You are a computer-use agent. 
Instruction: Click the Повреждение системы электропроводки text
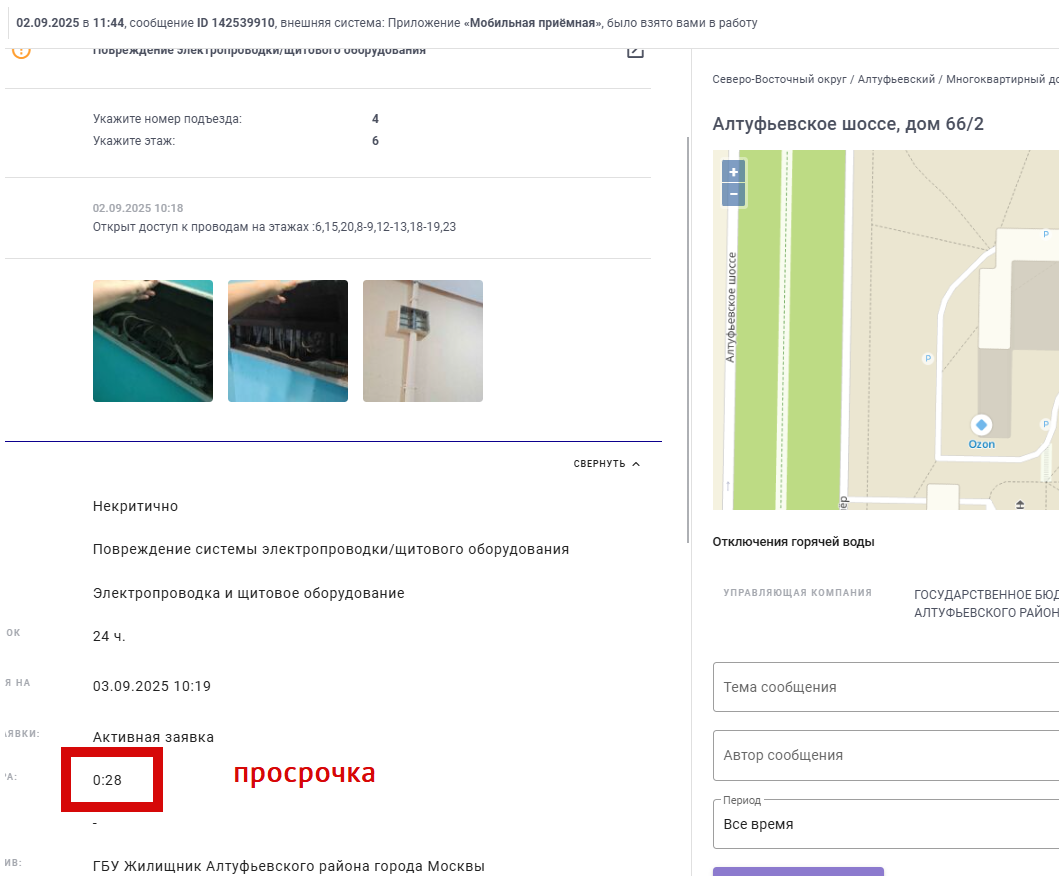331,550
